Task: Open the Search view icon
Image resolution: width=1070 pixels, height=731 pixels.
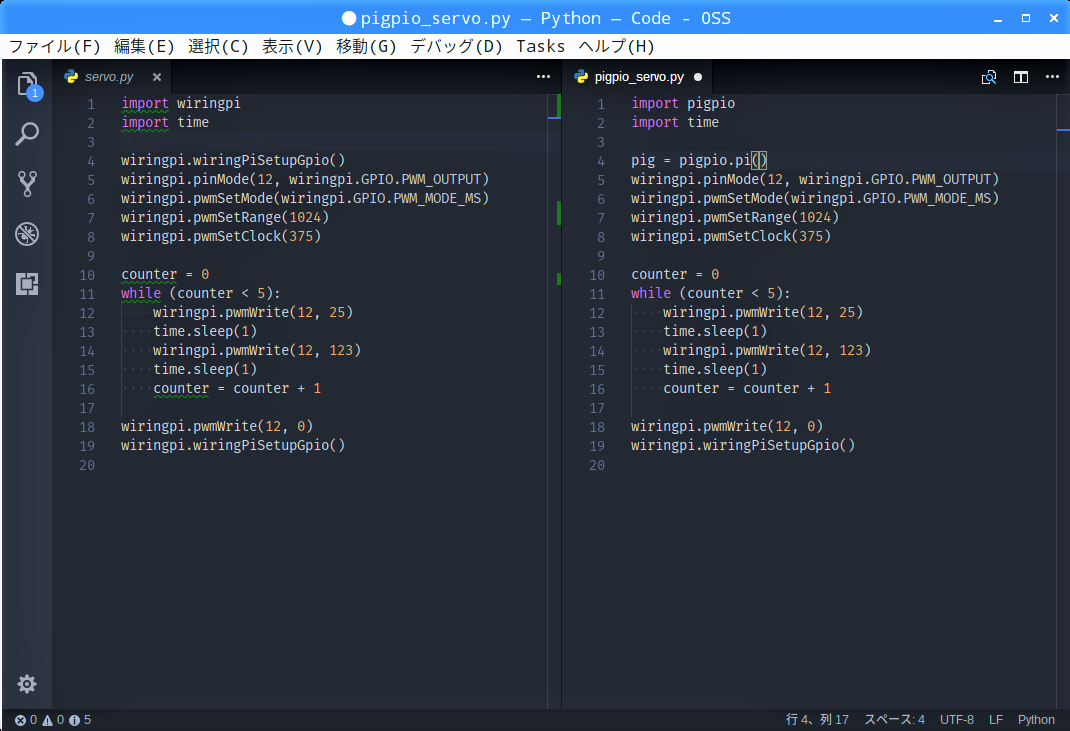Action: pyautogui.click(x=27, y=134)
